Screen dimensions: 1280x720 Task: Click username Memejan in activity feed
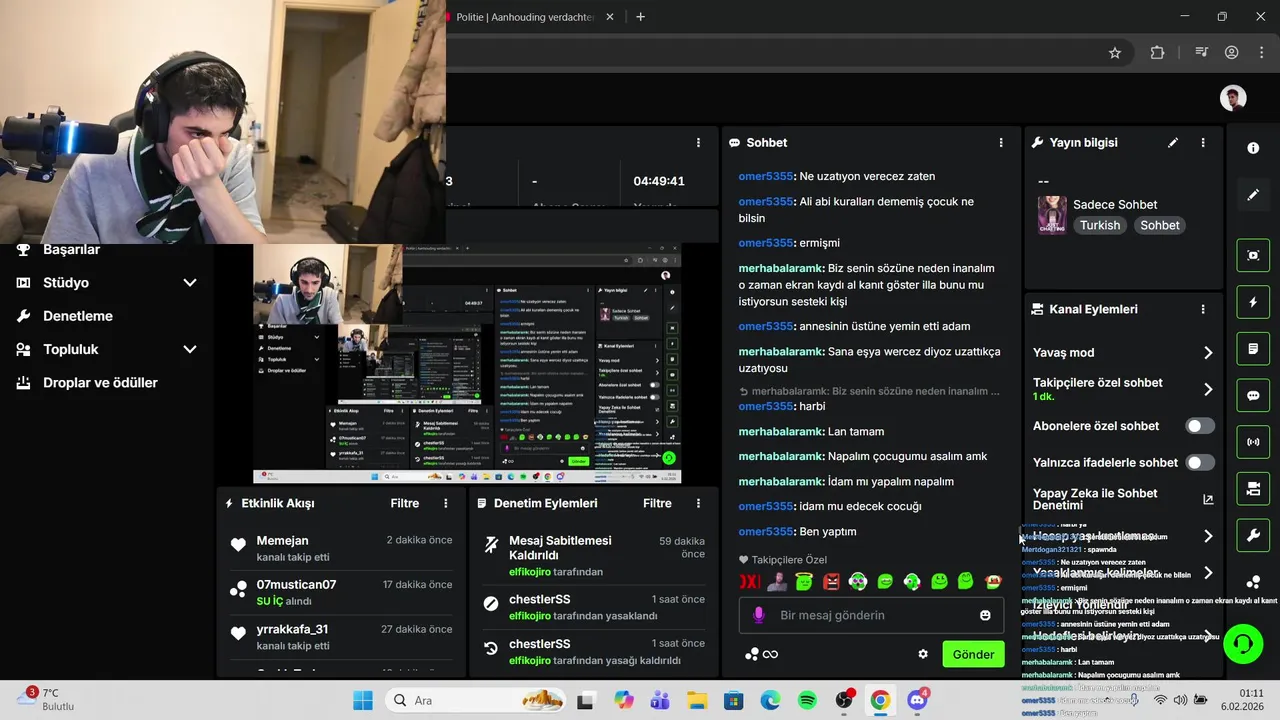tap(282, 541)
